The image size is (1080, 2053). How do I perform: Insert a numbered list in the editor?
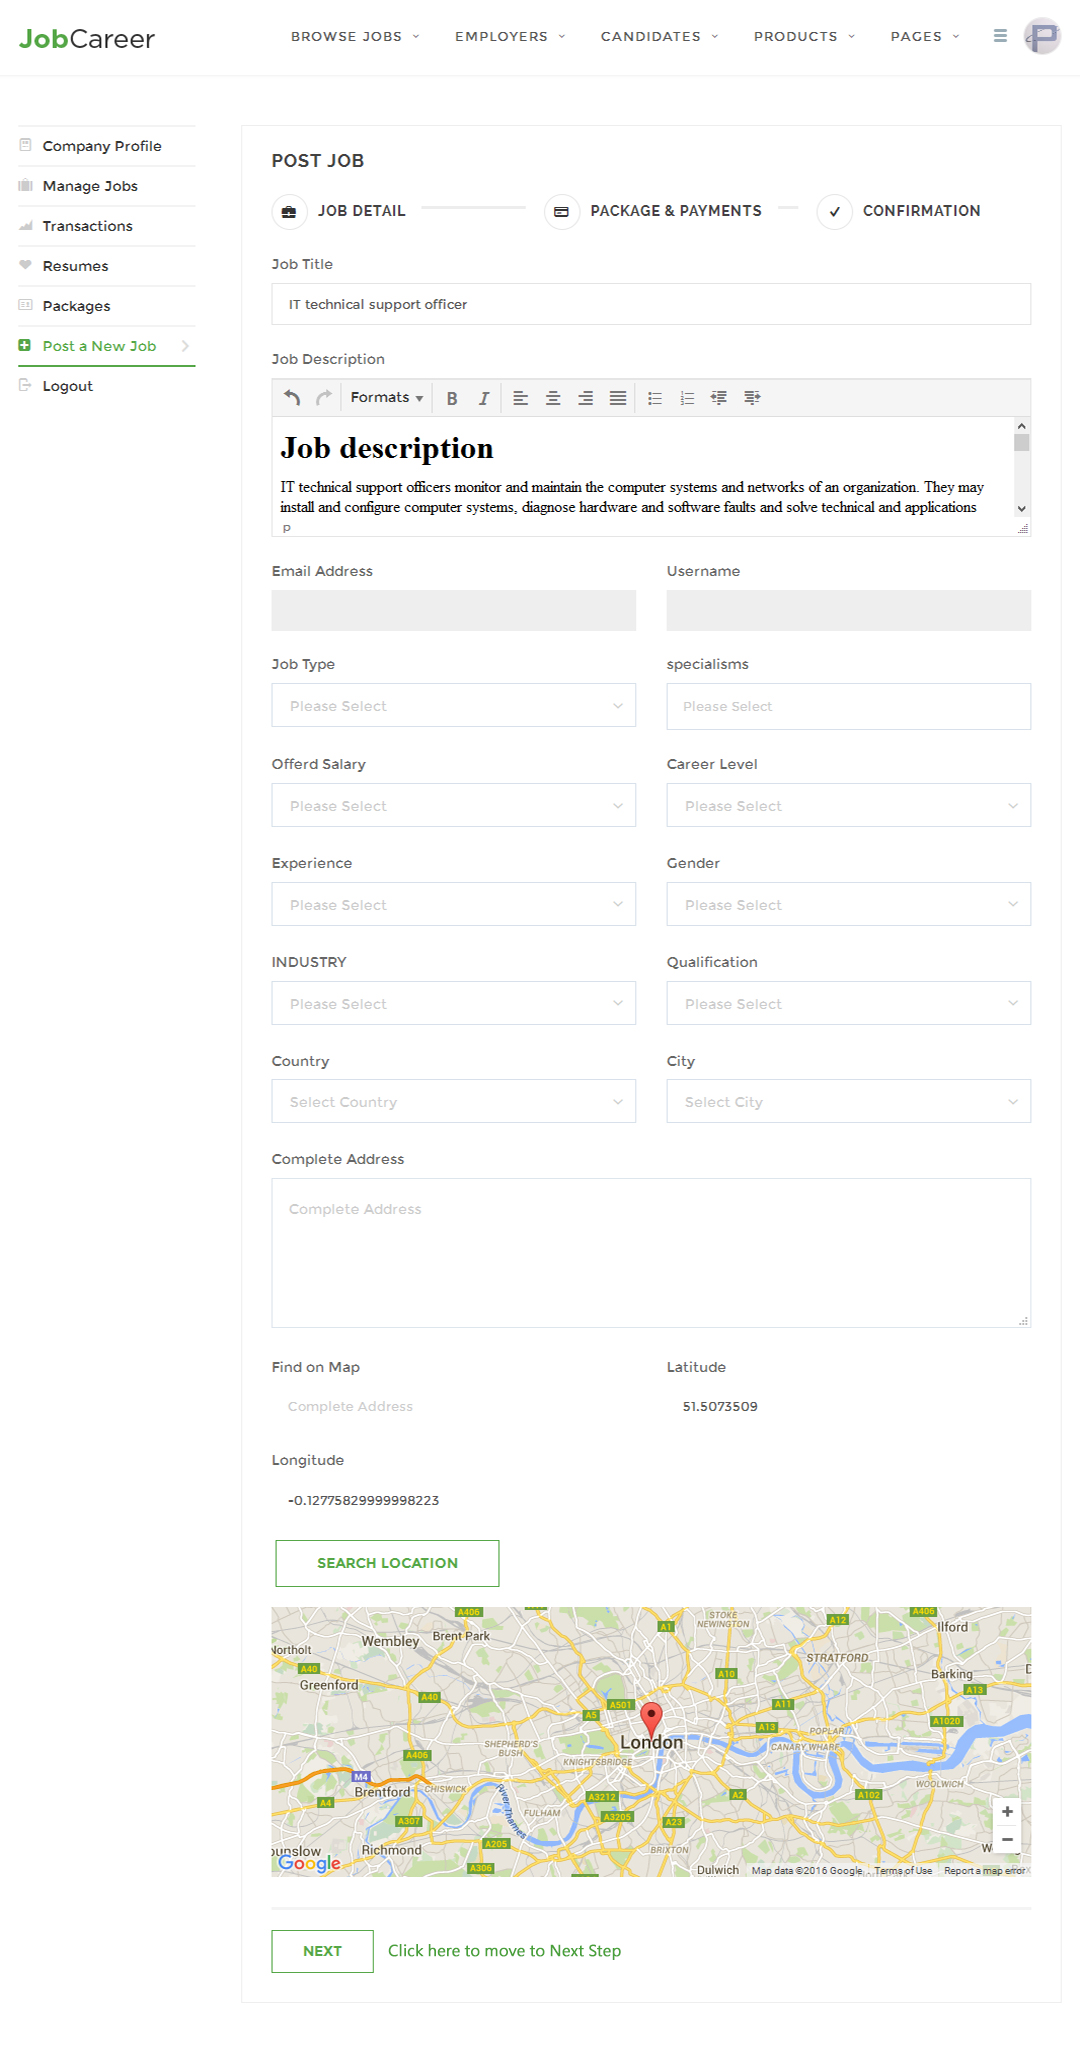coord(687,398)
